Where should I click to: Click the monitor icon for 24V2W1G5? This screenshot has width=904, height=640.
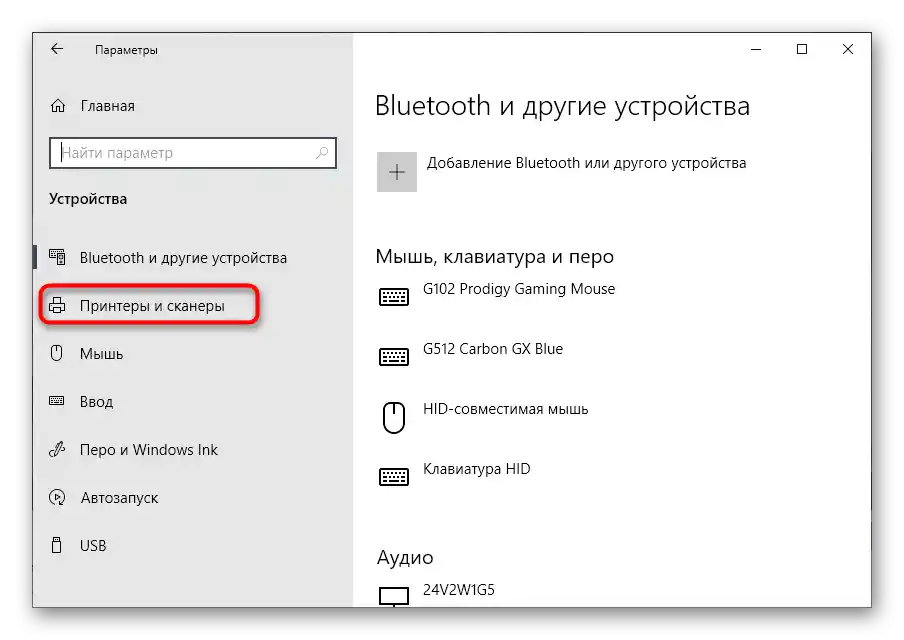(x=394, y=596)
